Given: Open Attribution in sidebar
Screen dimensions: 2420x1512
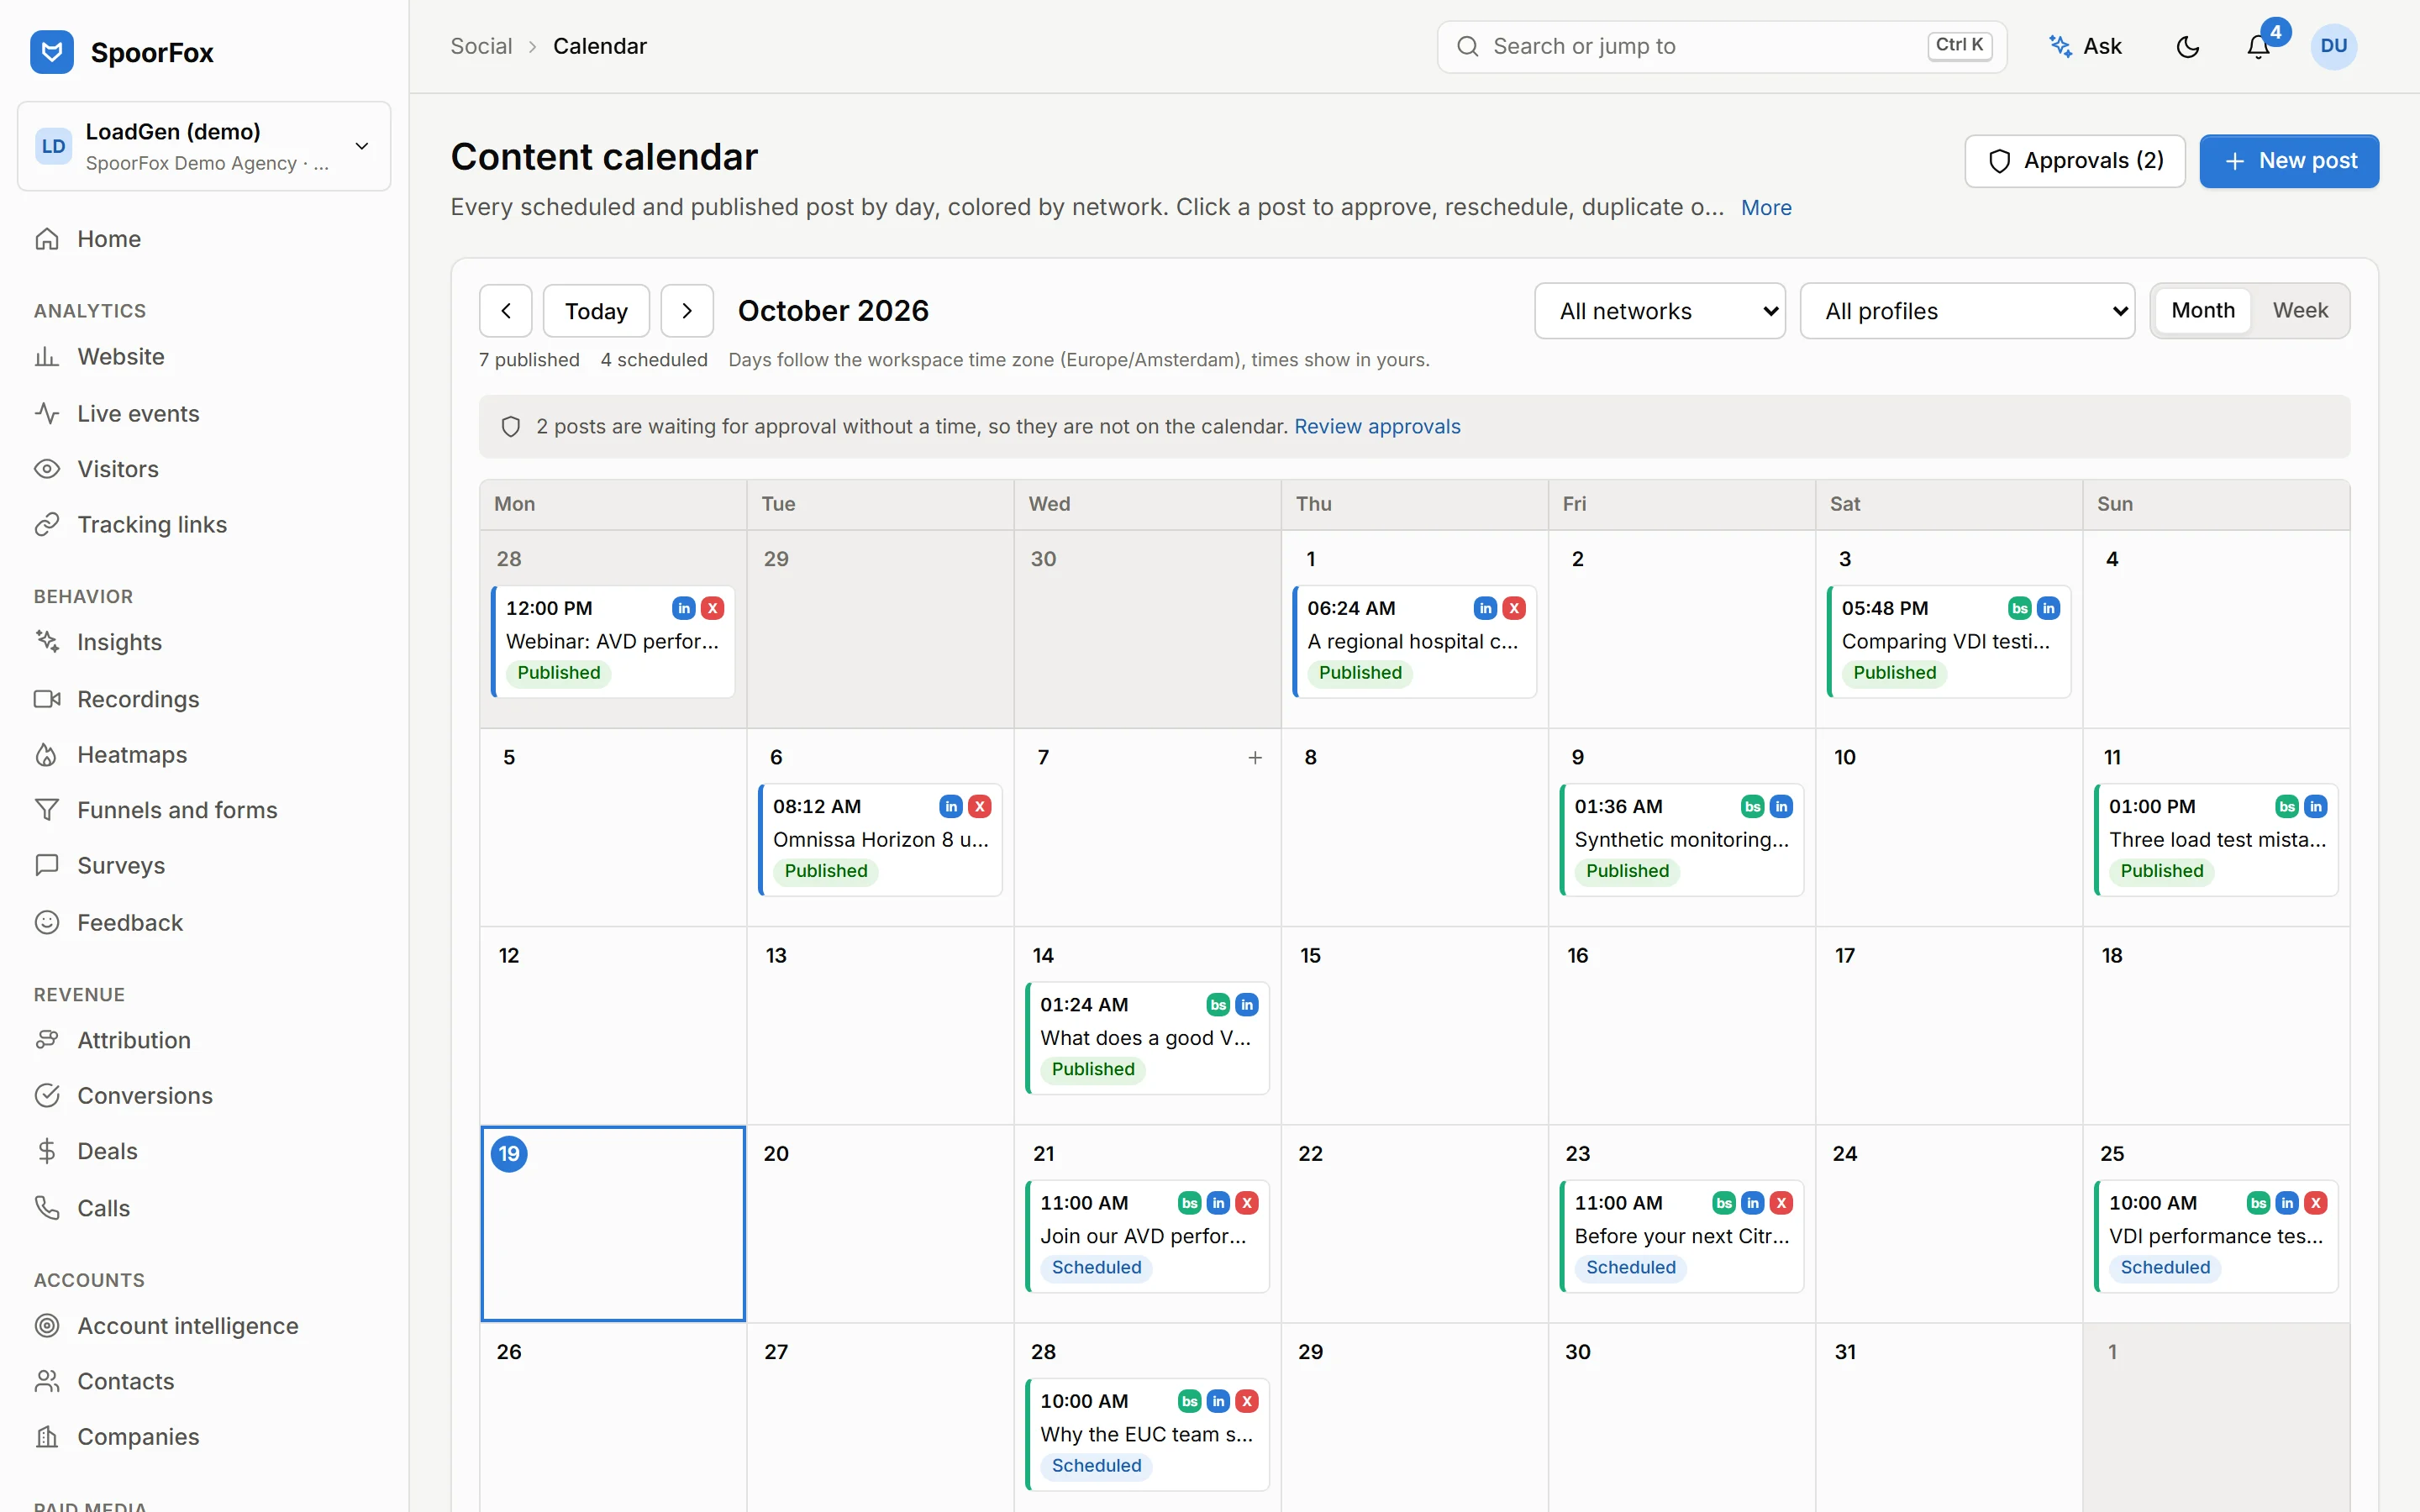Looking at the screenshot, I should tap(204, 1040).
